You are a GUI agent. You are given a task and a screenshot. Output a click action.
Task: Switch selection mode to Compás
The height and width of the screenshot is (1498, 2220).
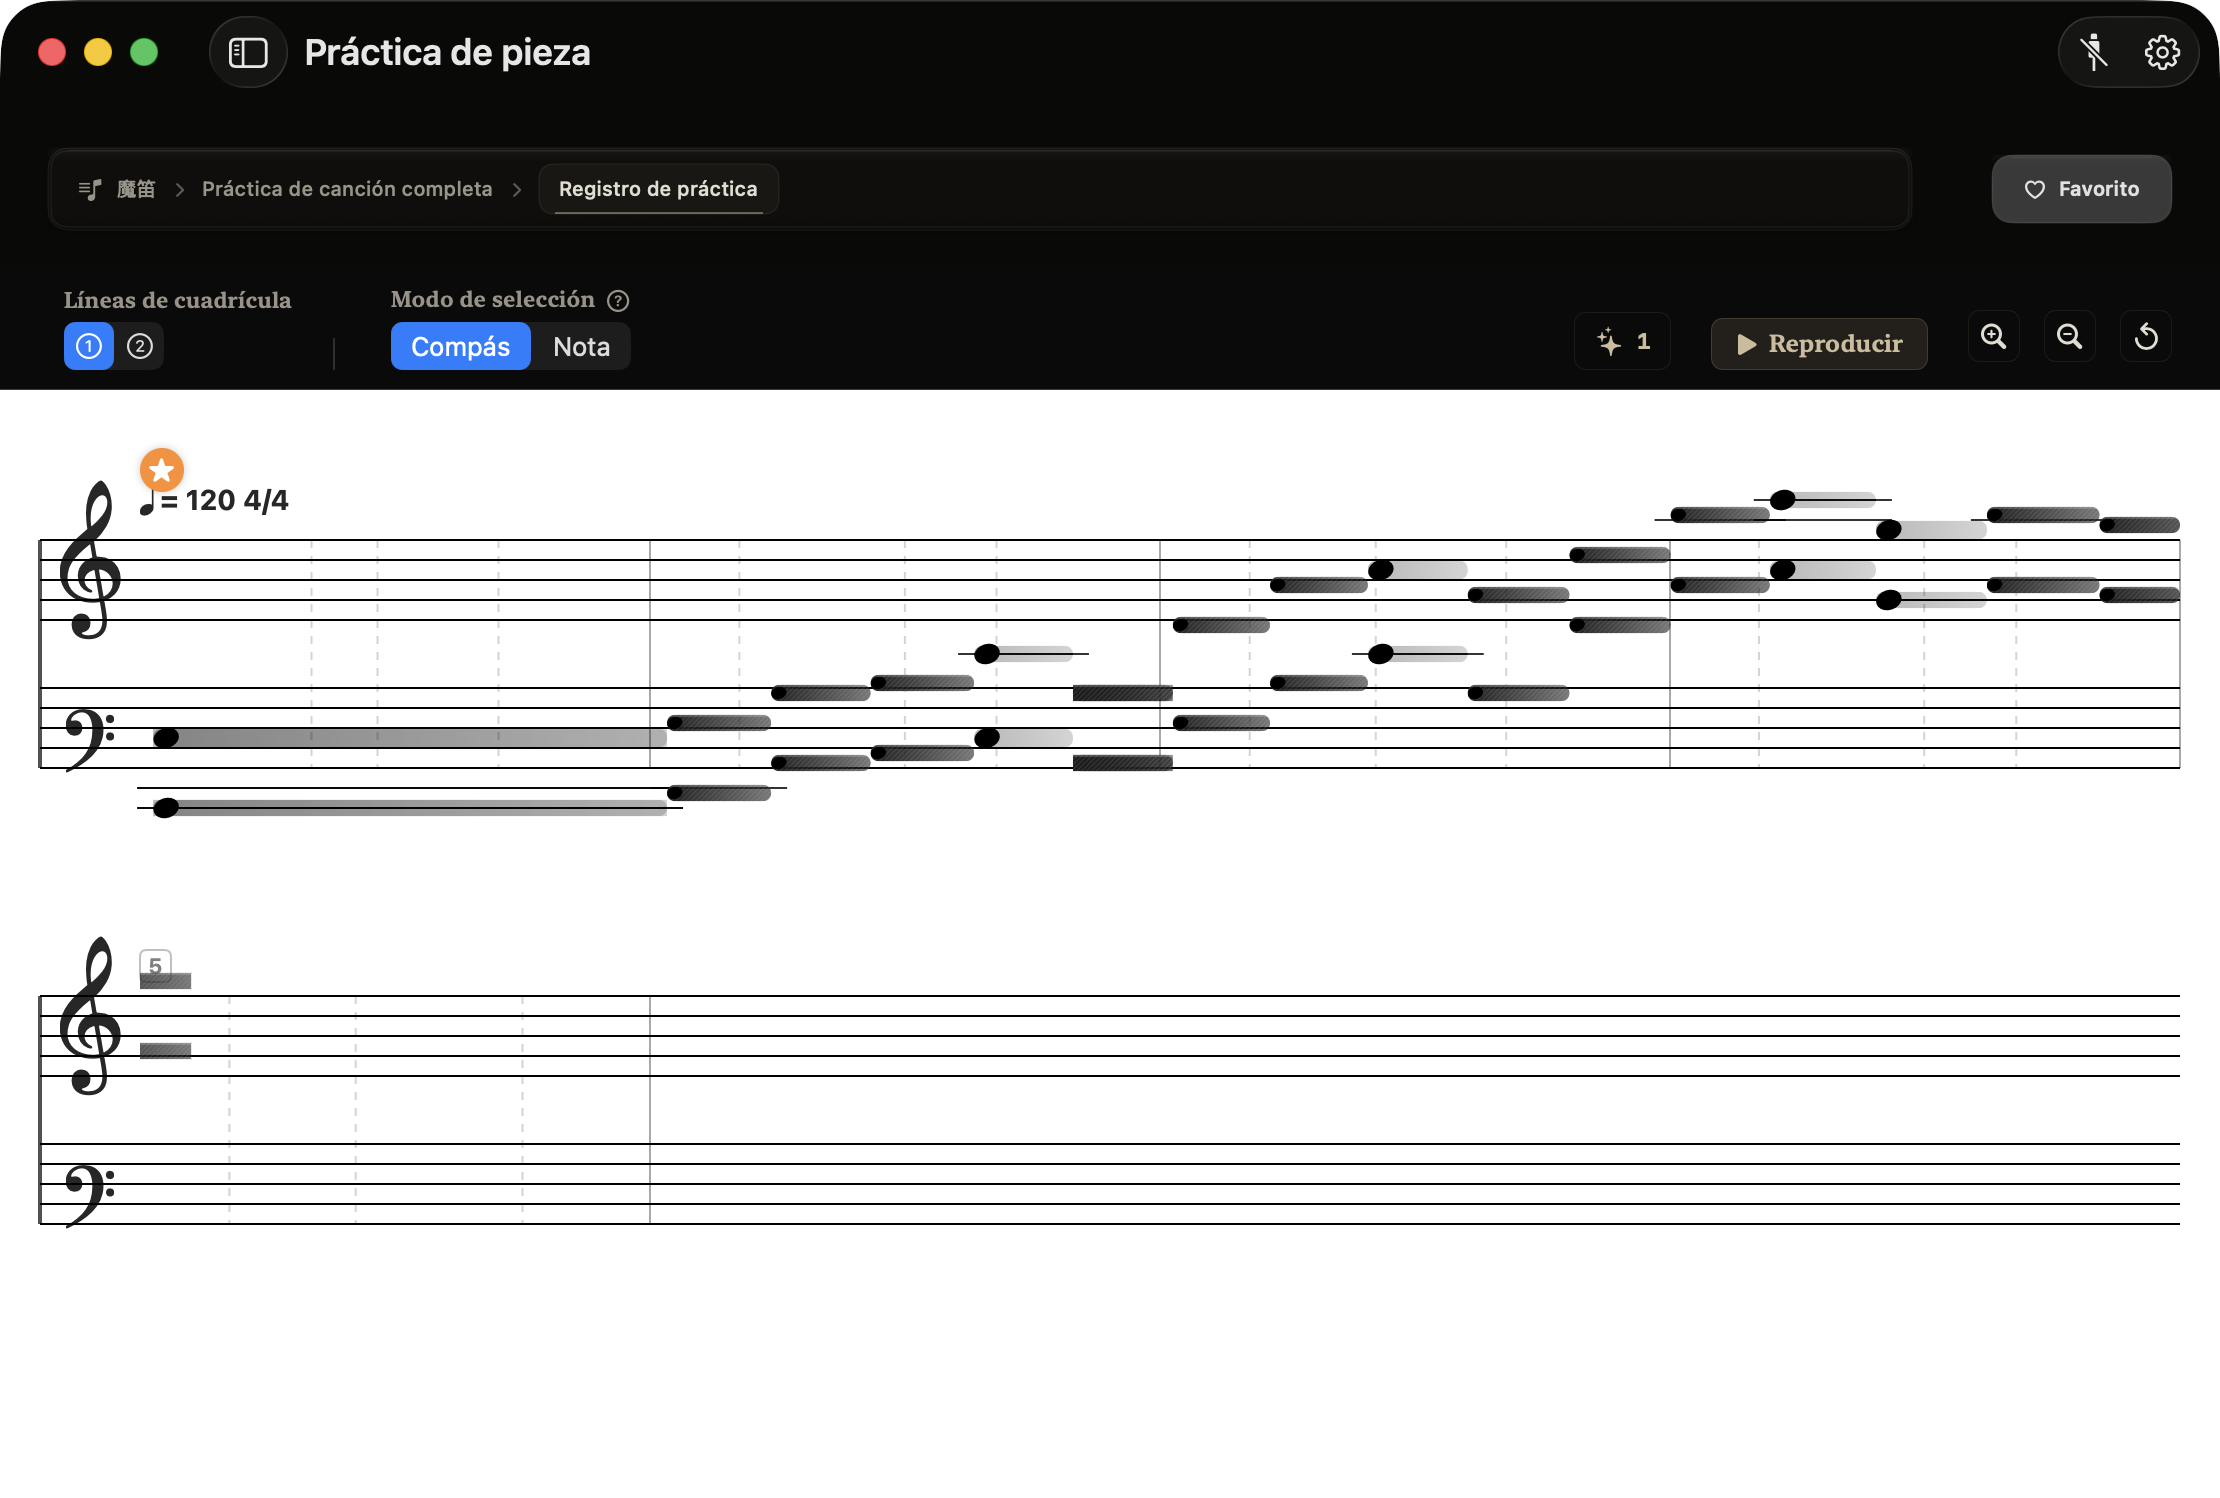click(461, 346)
